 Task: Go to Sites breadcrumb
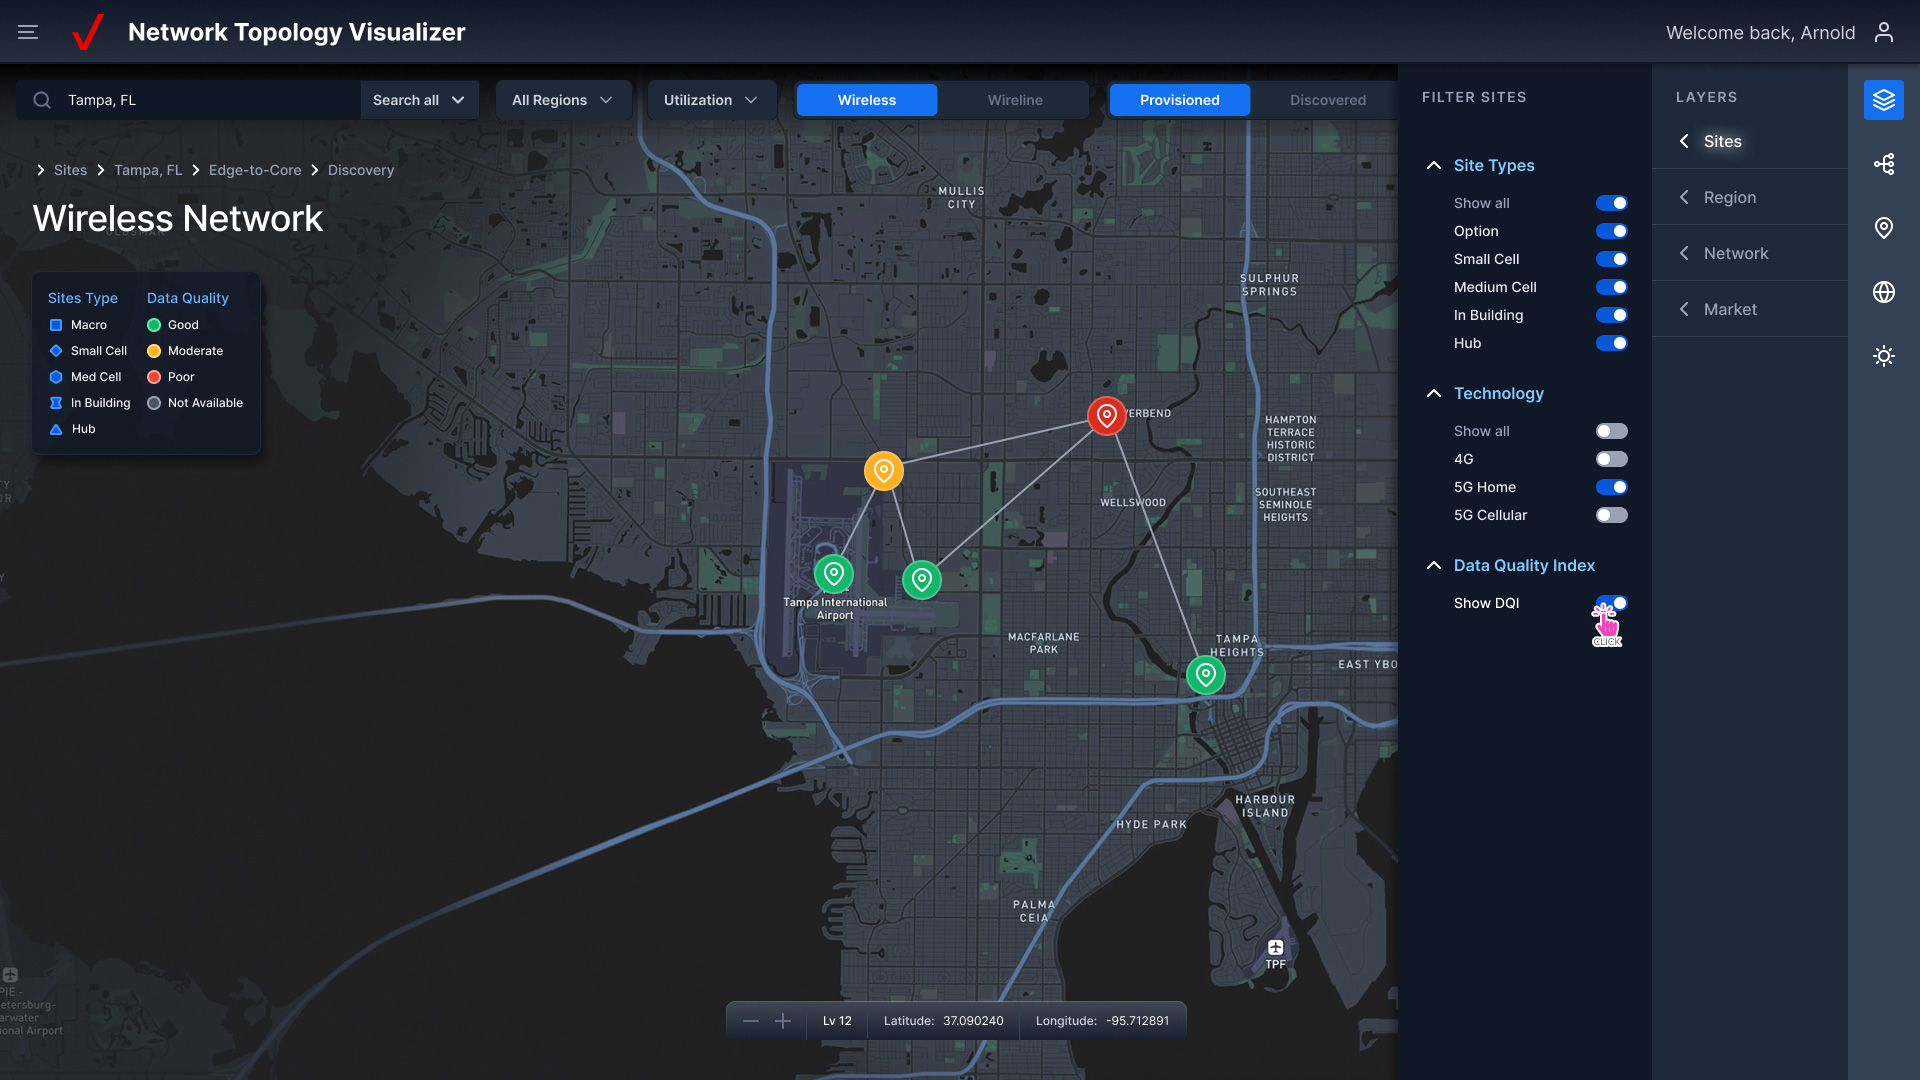pos(70,170)
